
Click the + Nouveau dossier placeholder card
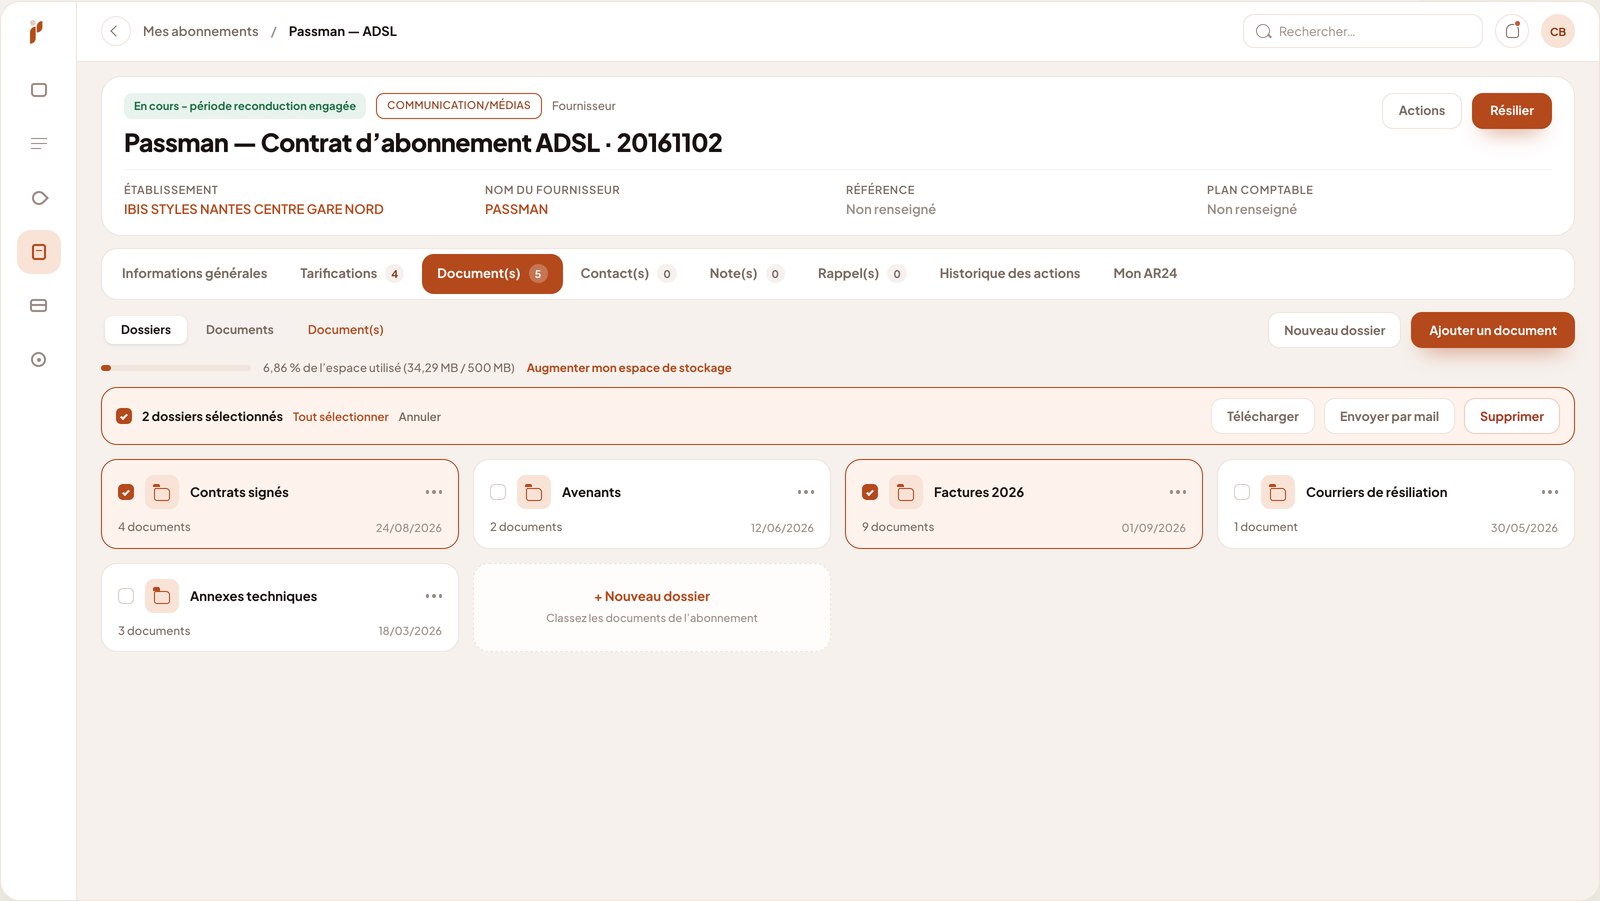point(652,607)
